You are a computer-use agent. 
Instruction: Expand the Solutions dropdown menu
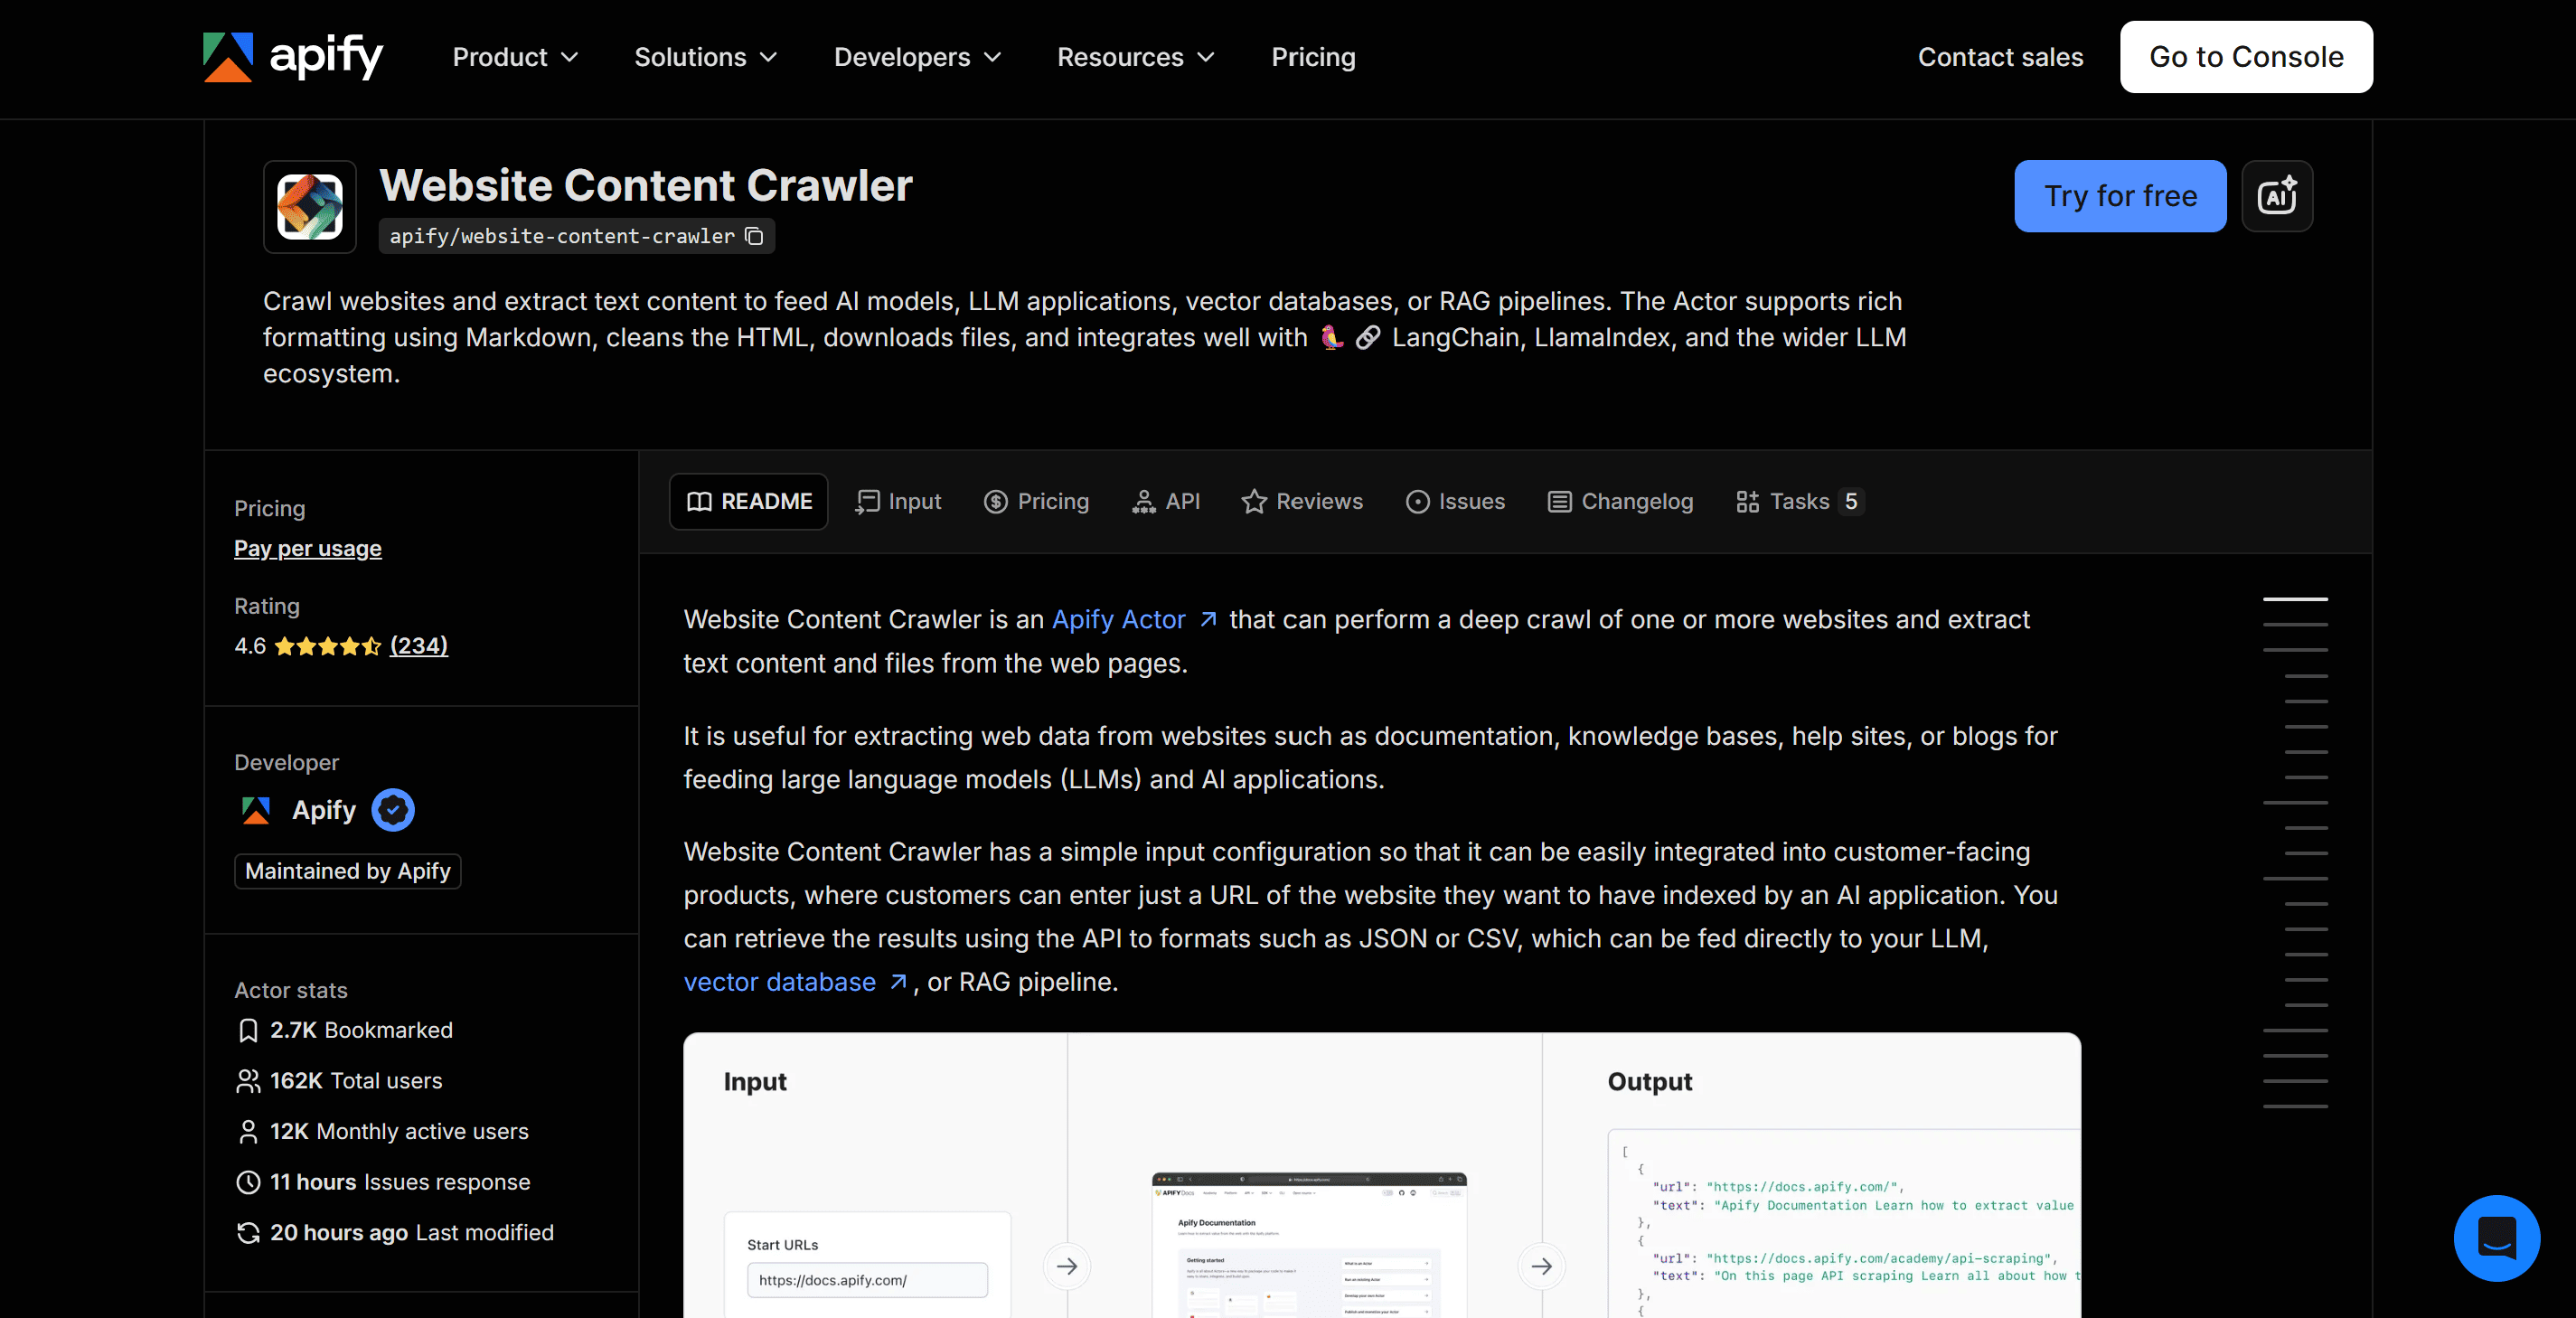click(x=706, y=57)
